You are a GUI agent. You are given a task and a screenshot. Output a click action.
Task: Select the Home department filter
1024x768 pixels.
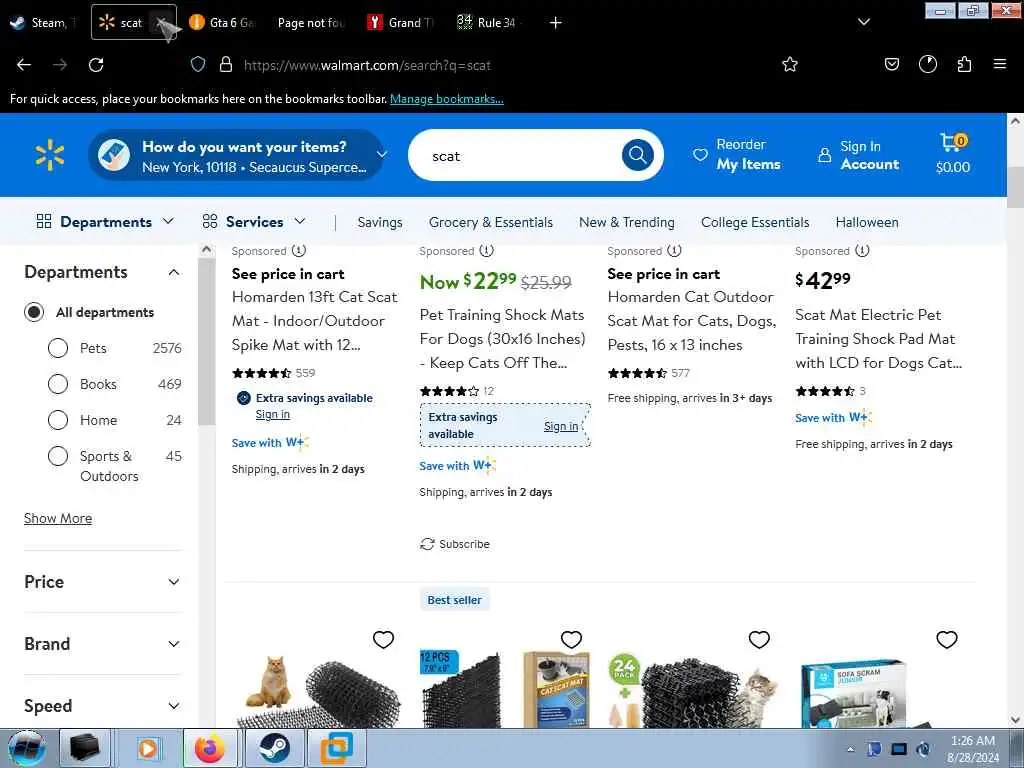click(58, 420)
